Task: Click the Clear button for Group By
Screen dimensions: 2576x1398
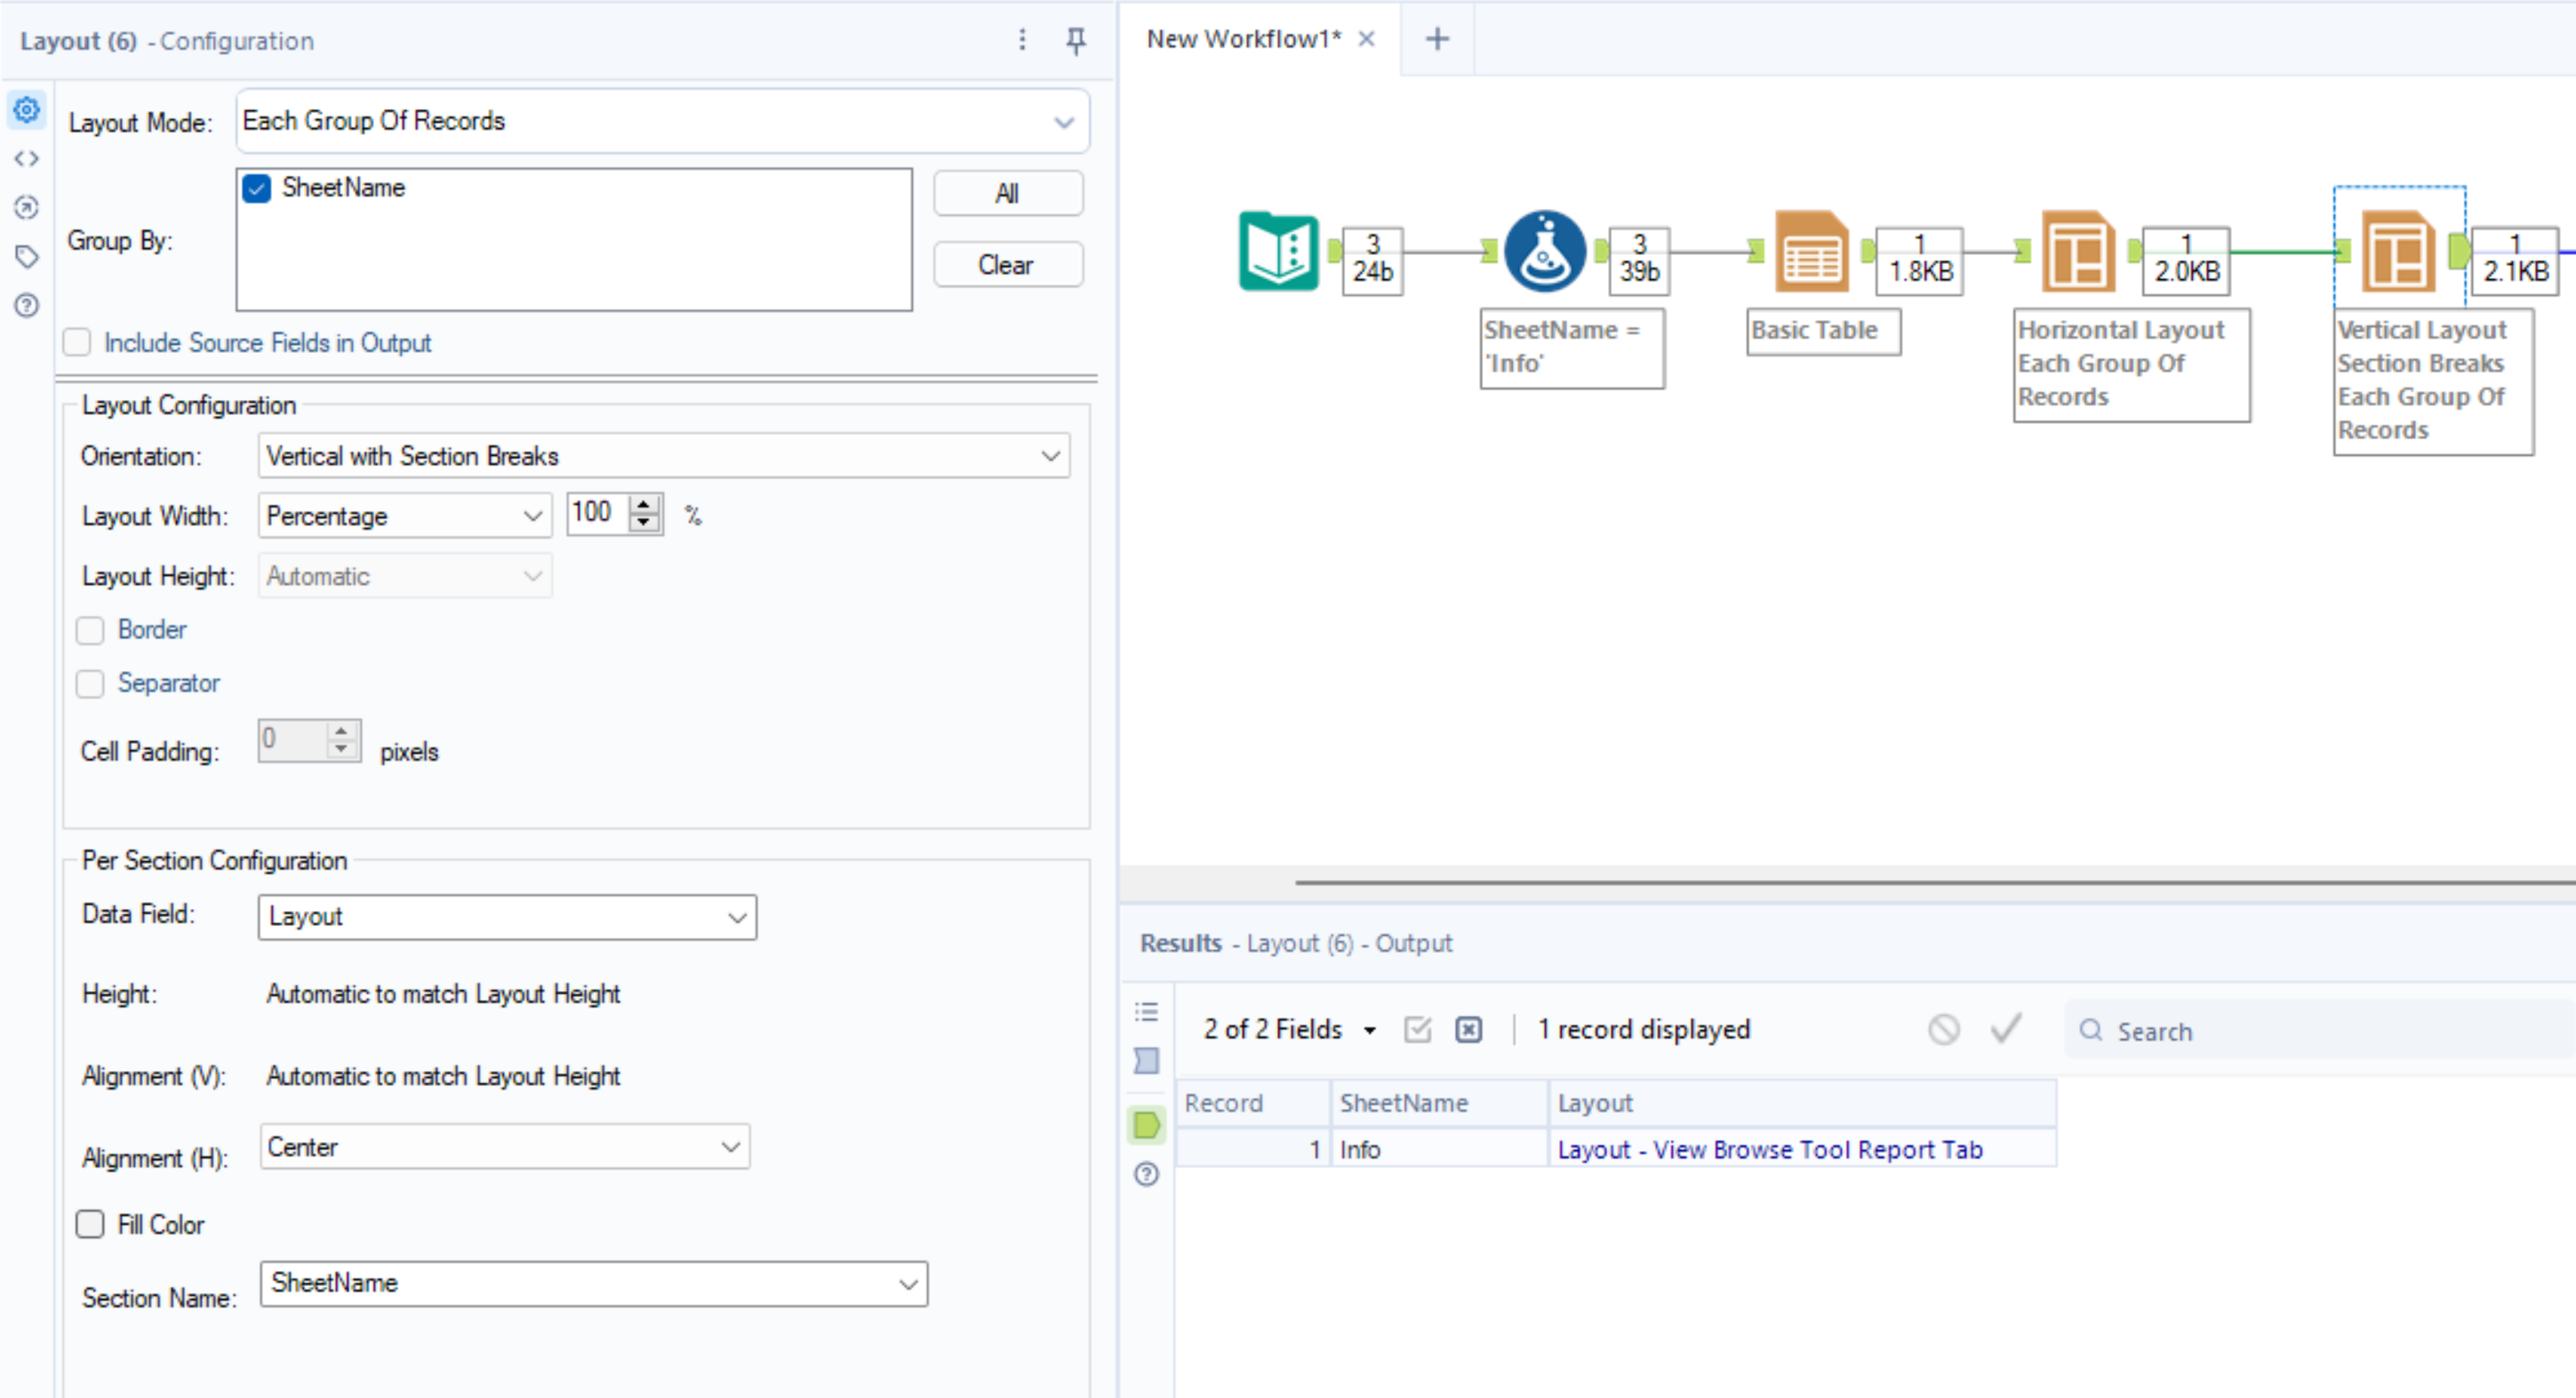Action: pos(1006,265)
